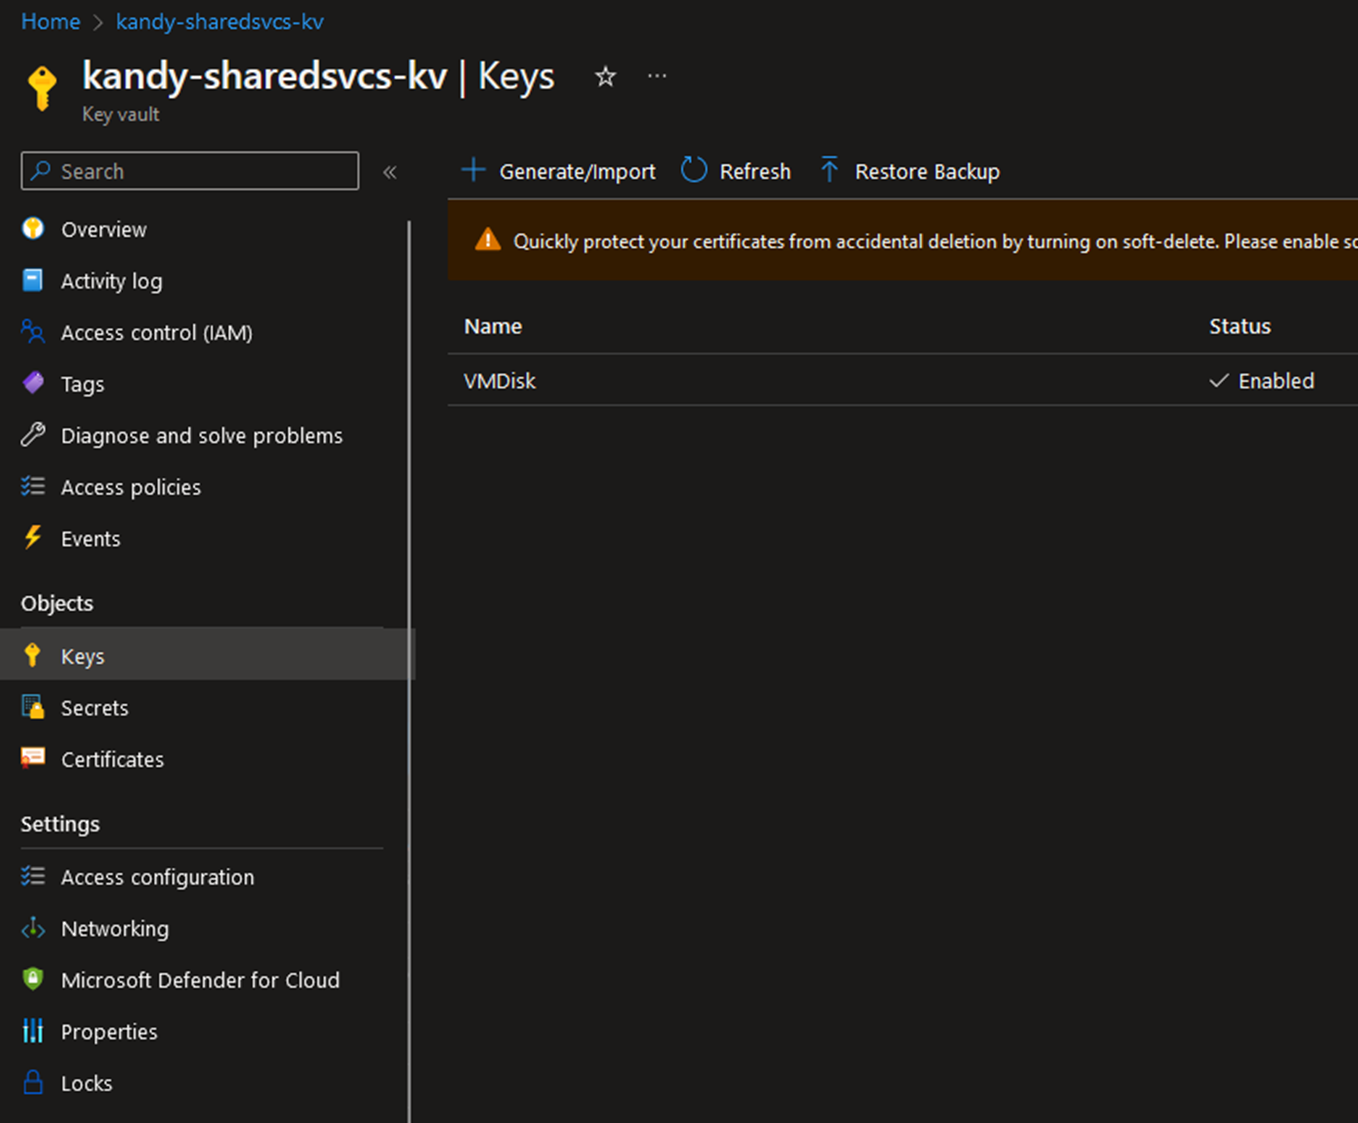Click the purple Tags icon
The height and width of the screenshot is (1123, 1358).
[33, 383]
